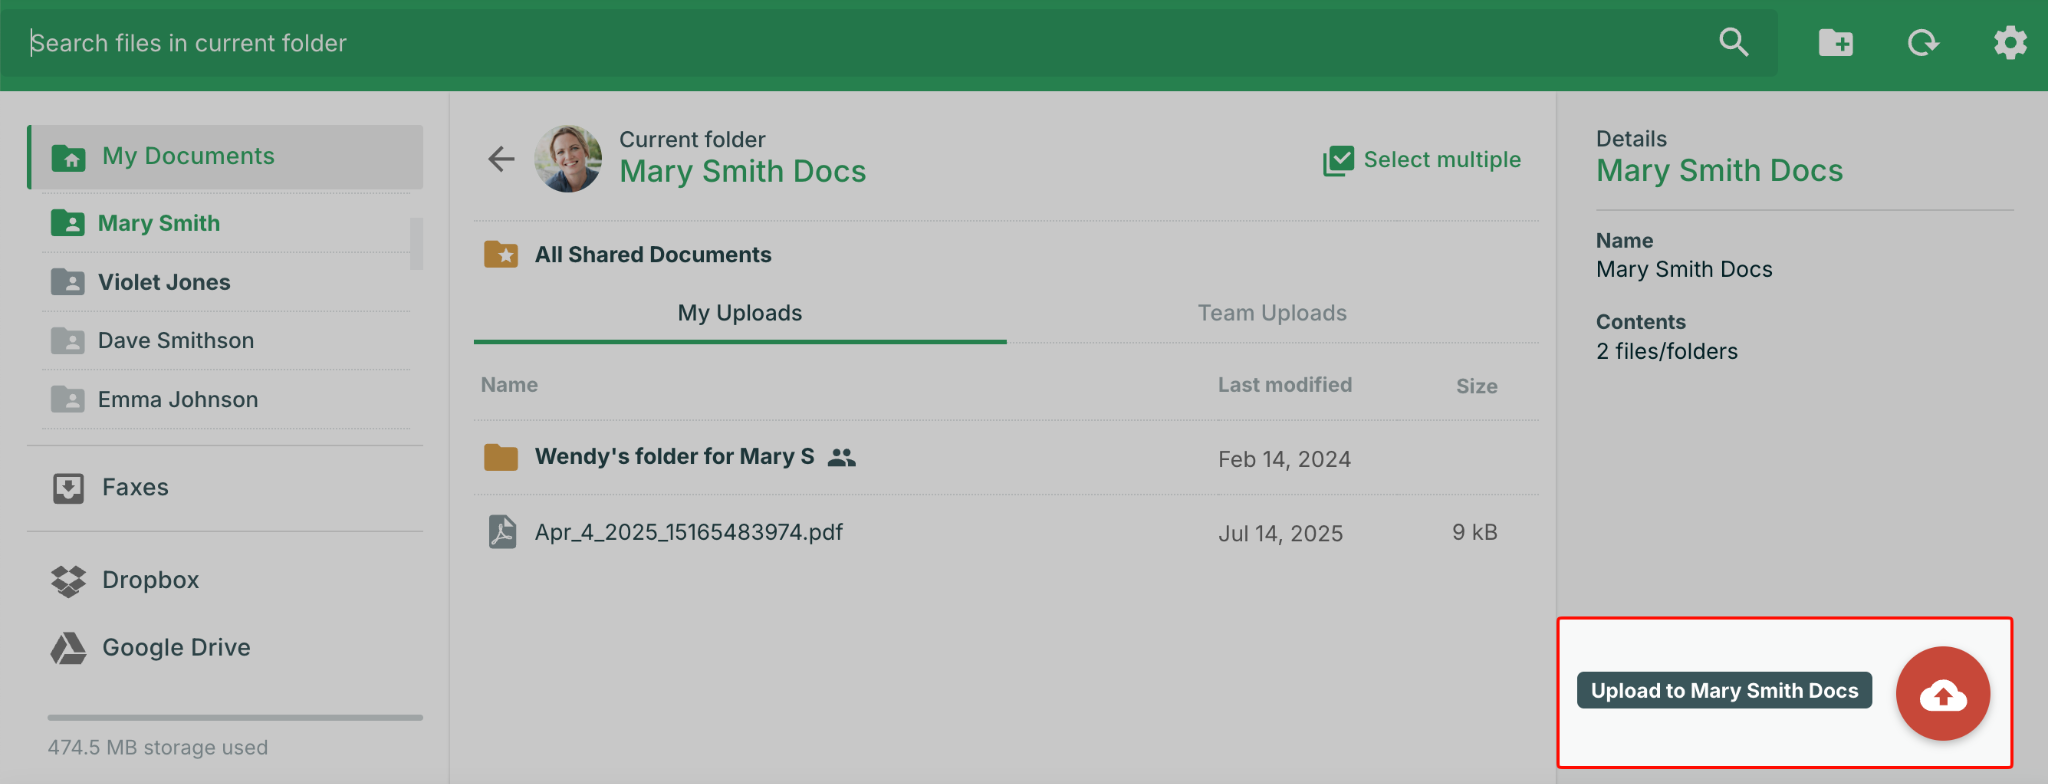The image size is (2048, 784).
Task: Open the Dropbox integration
Action: pos(150,580)
